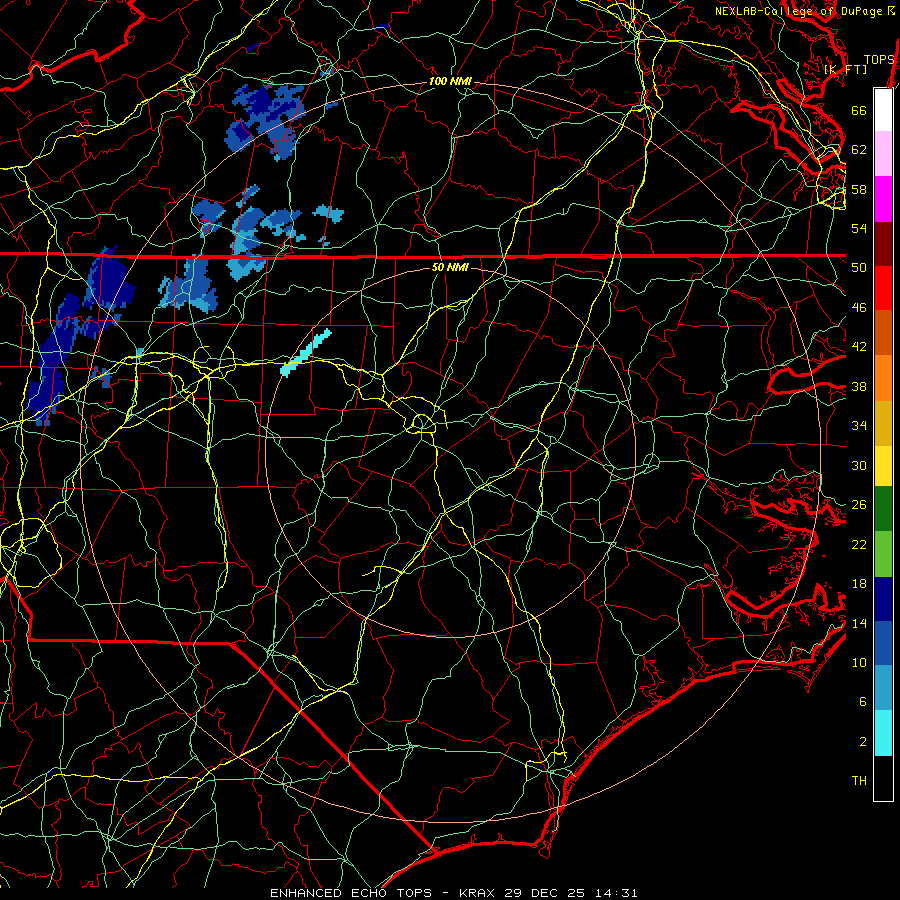Click the "10" legend value
Viewport: 900px width, 900px height.
[x=859, y=662]
